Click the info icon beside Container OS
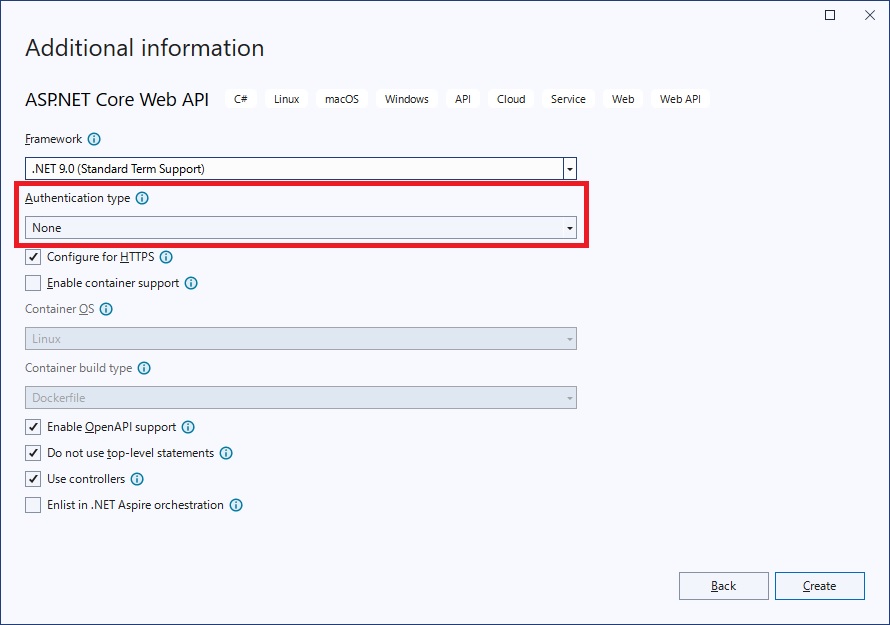This screenshot has height=625, width=890. 106,309
